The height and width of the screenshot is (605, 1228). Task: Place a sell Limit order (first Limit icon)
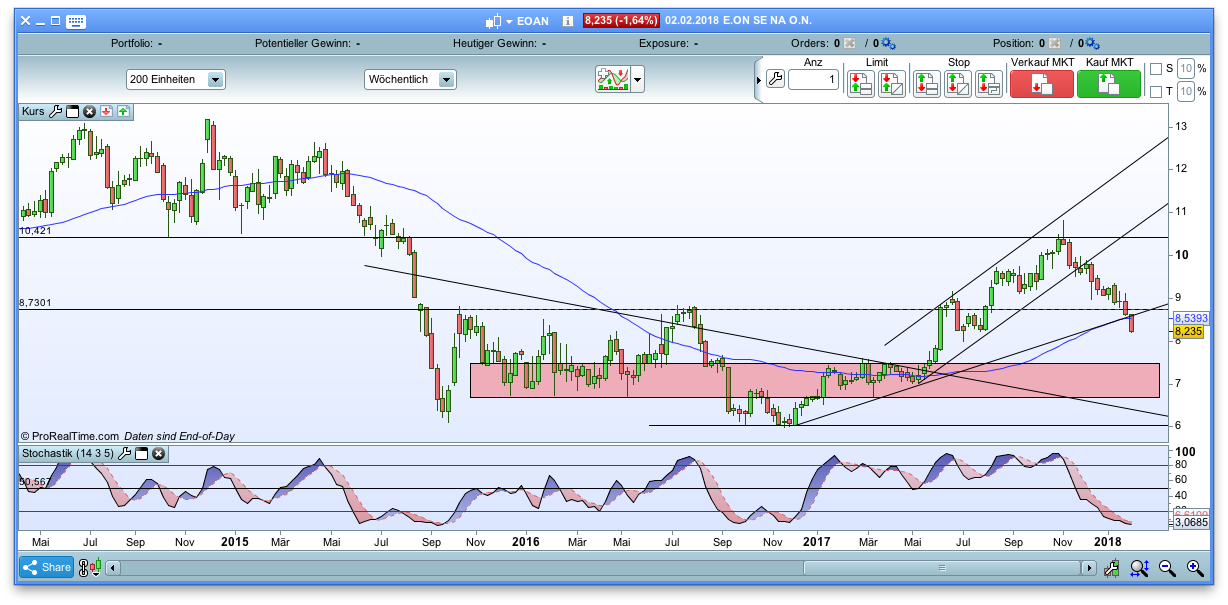[860, 84]
